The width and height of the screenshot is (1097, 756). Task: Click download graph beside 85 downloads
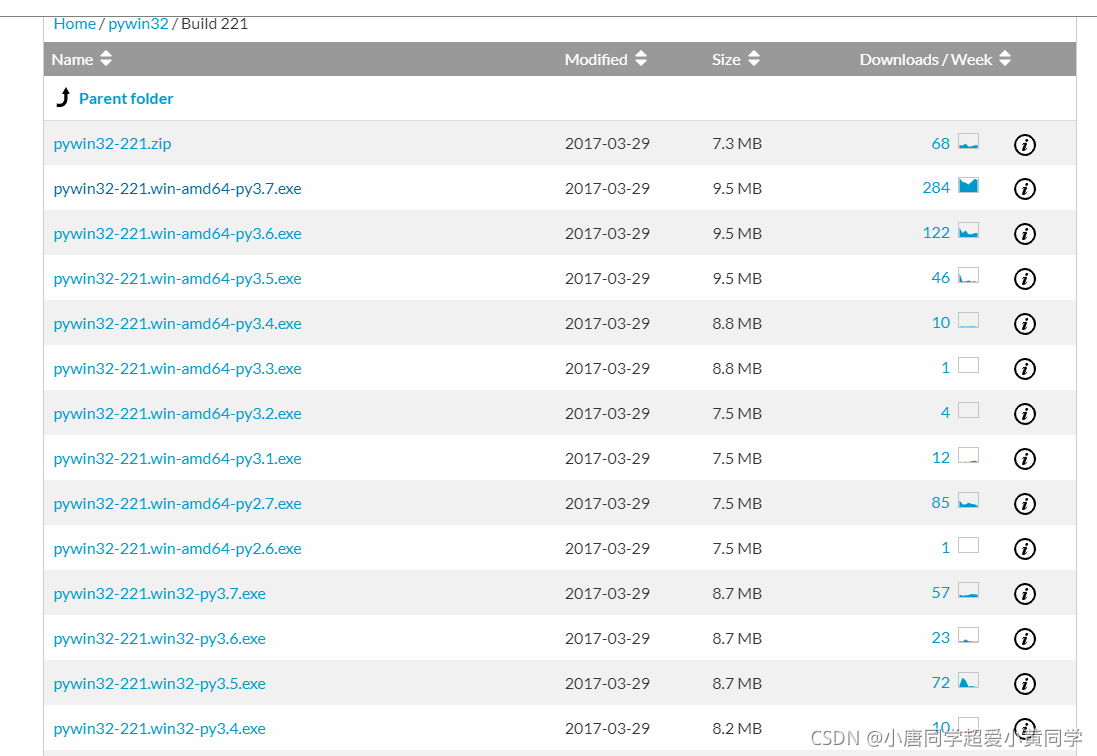click(968, 501)
